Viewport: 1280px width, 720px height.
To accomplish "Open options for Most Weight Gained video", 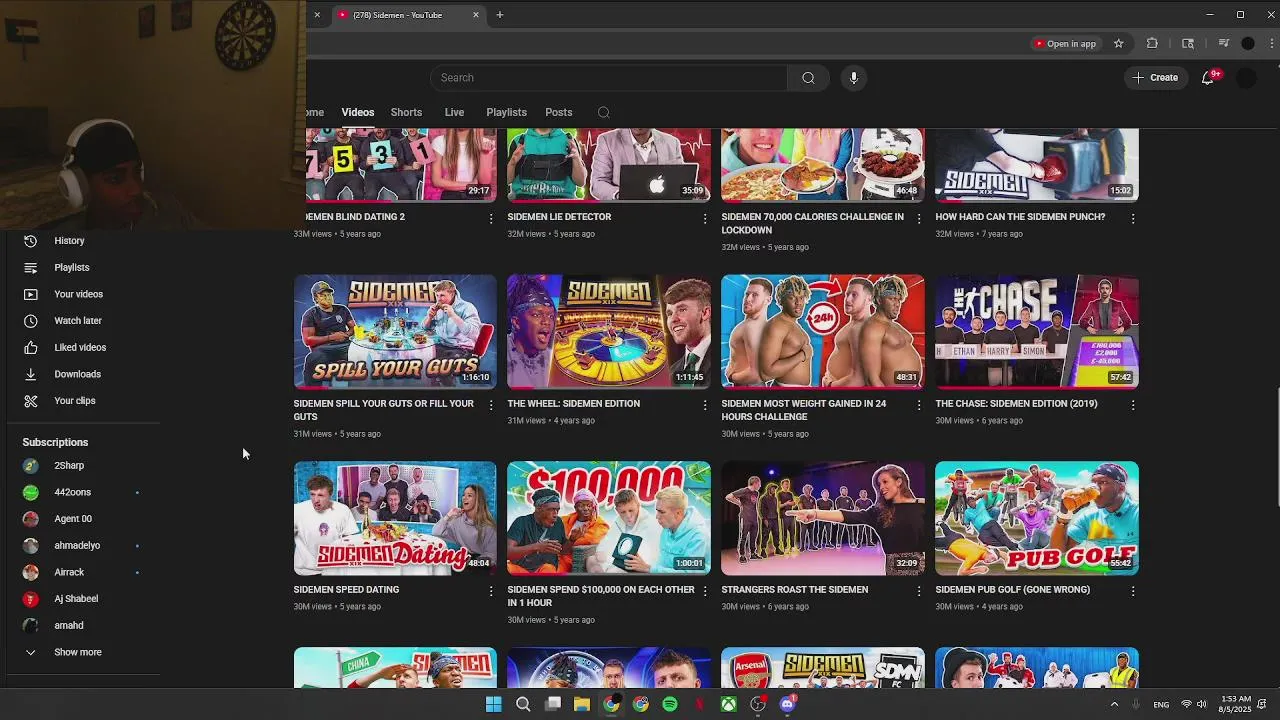I will tap(918, 405).
